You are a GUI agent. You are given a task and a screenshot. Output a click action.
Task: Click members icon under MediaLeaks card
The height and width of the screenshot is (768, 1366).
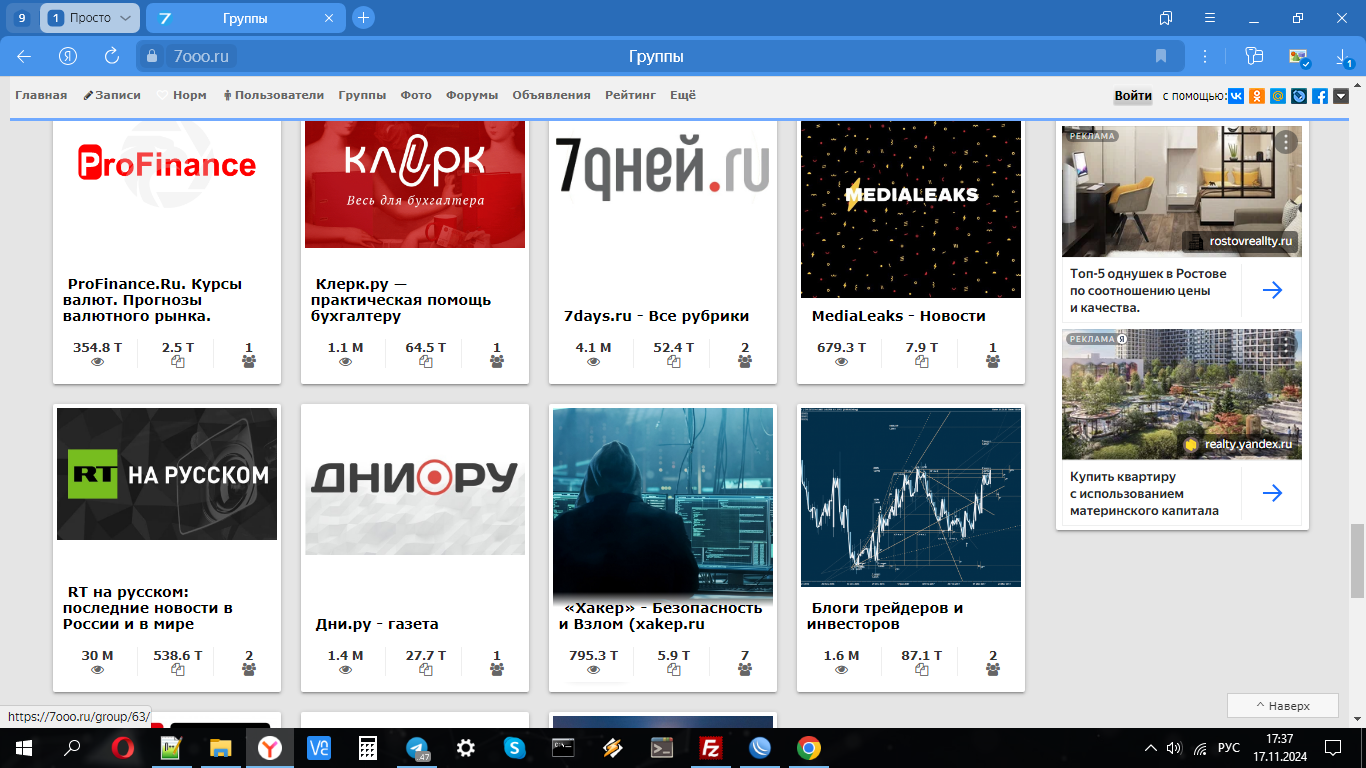coord(993,362)
